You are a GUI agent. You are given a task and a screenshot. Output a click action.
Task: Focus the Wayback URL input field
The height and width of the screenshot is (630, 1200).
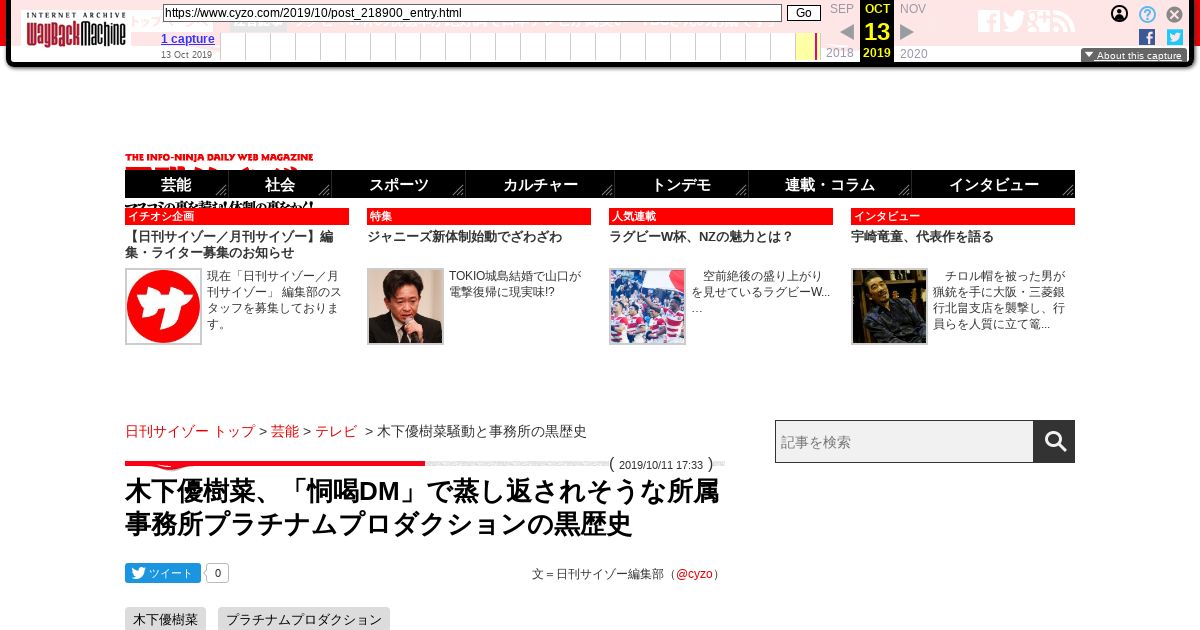point(472,13)
